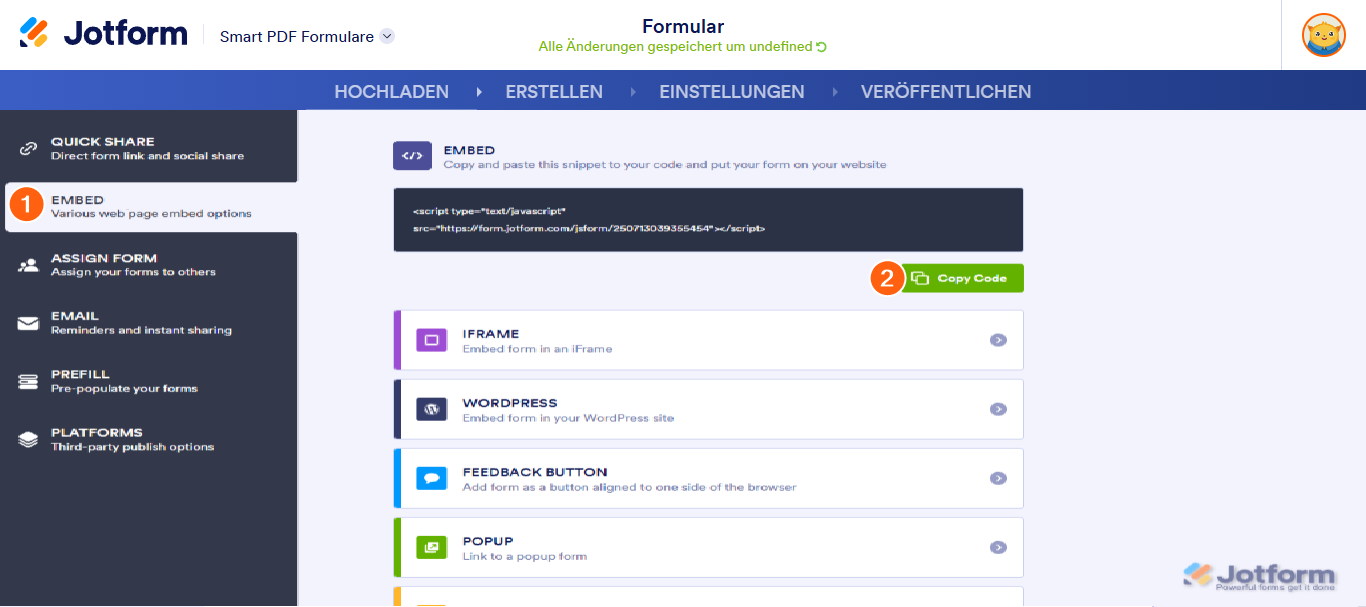Open Email reminders sidebar option
Viewport: 1366px width, 607px height.
coord(149,323)
